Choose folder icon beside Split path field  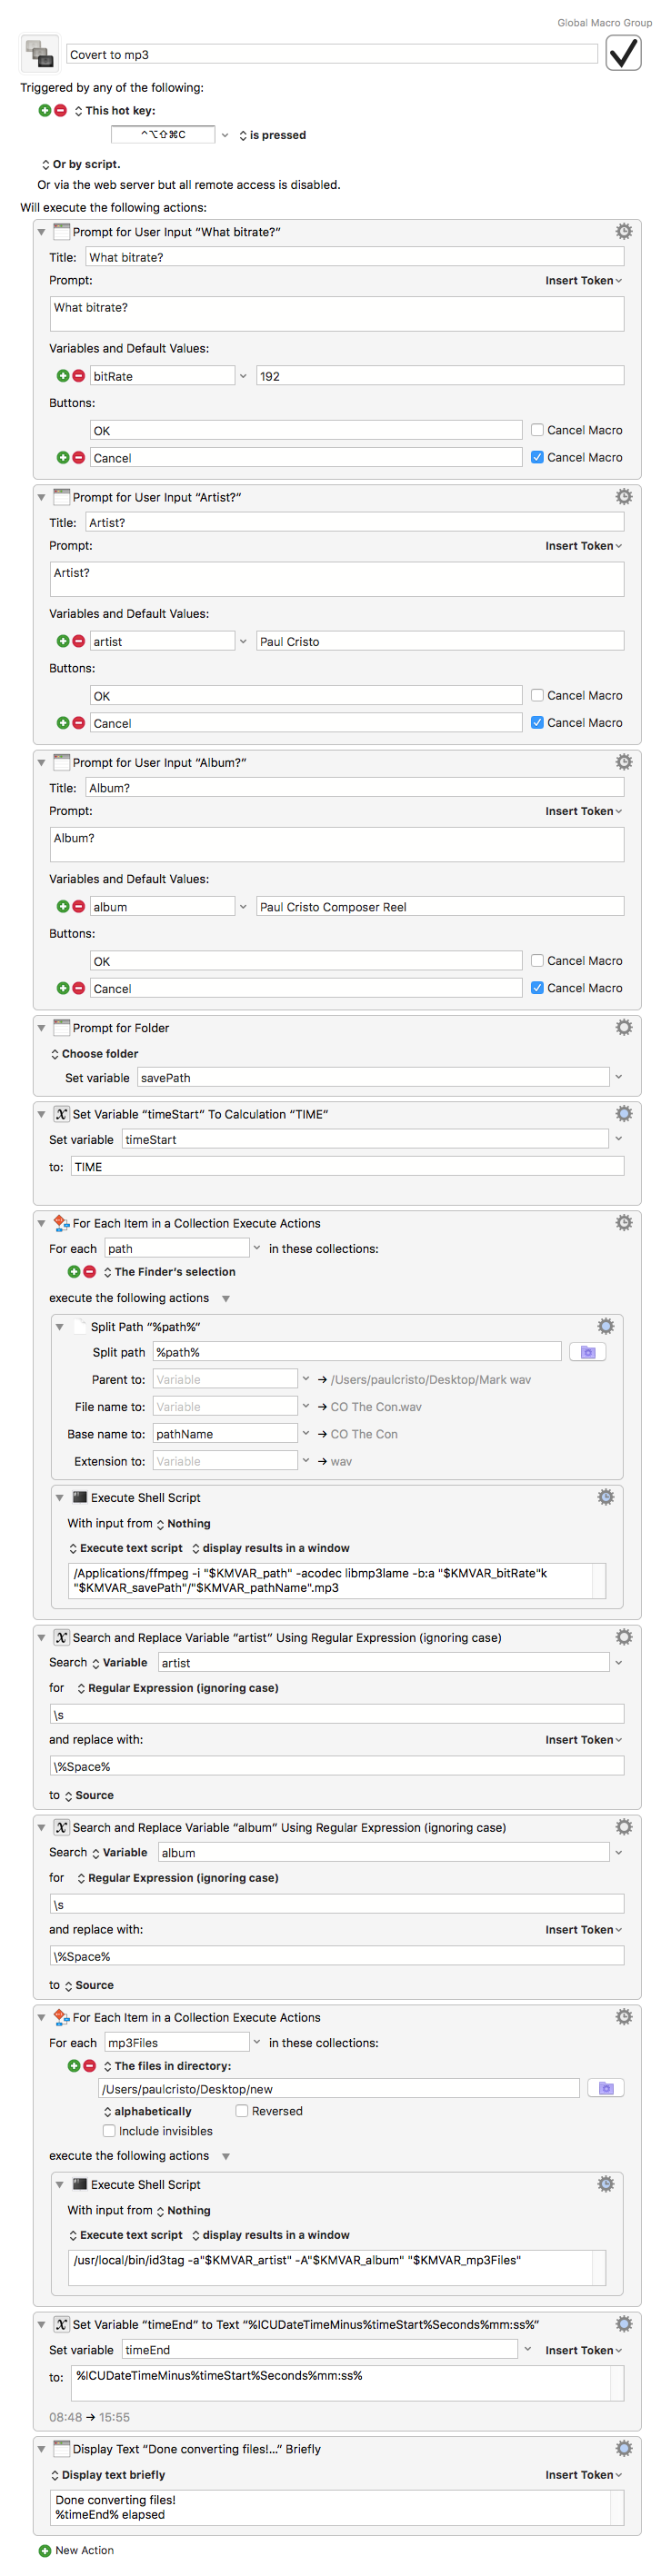588,1352
